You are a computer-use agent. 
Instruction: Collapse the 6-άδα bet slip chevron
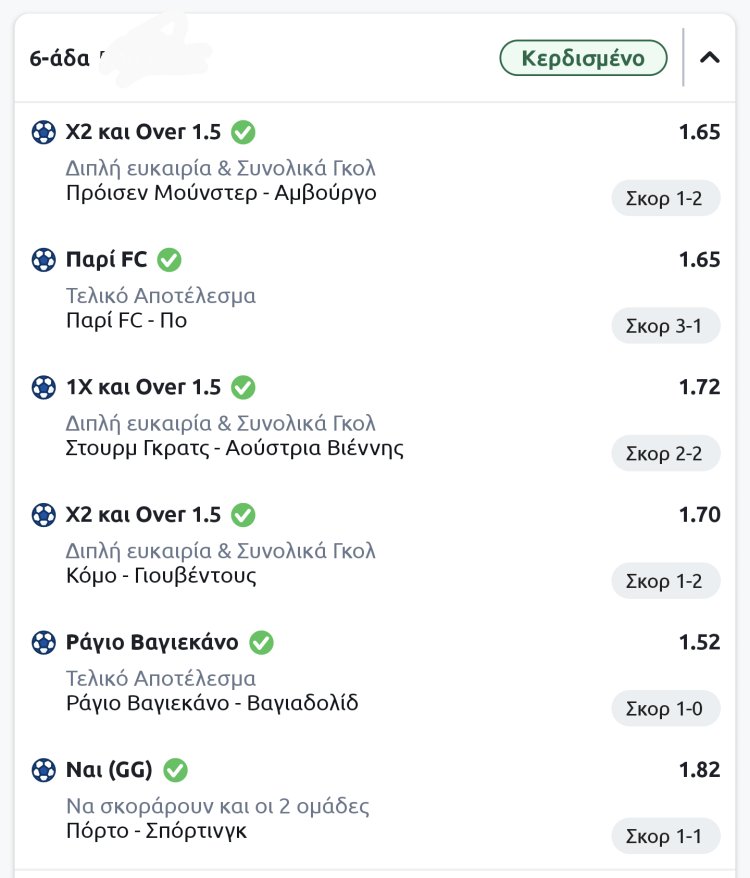710,57
